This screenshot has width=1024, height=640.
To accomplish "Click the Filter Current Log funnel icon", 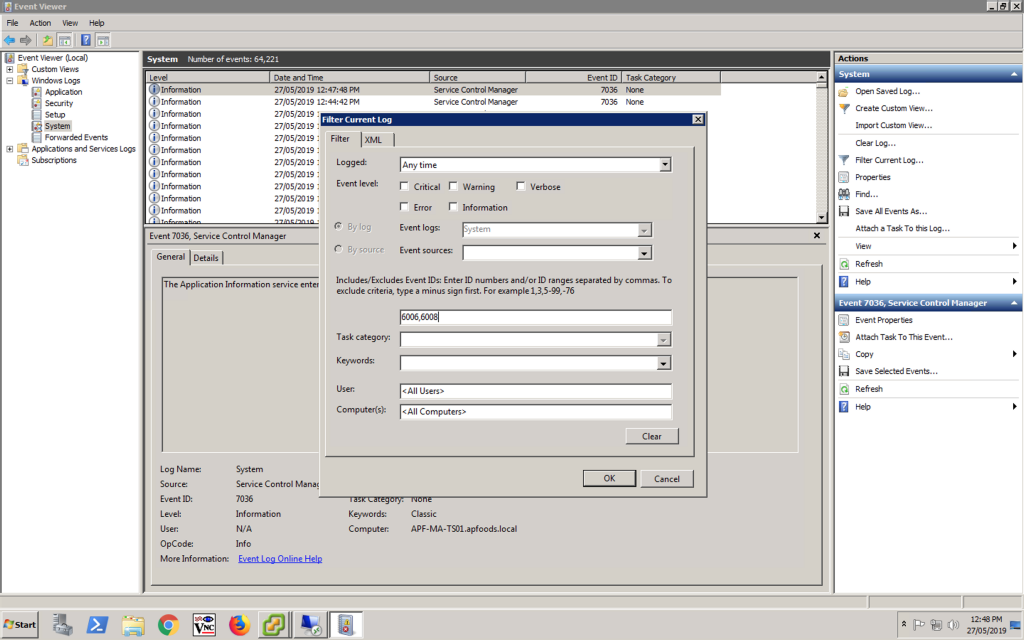I will pyautogui.click(x=845, y=160).
